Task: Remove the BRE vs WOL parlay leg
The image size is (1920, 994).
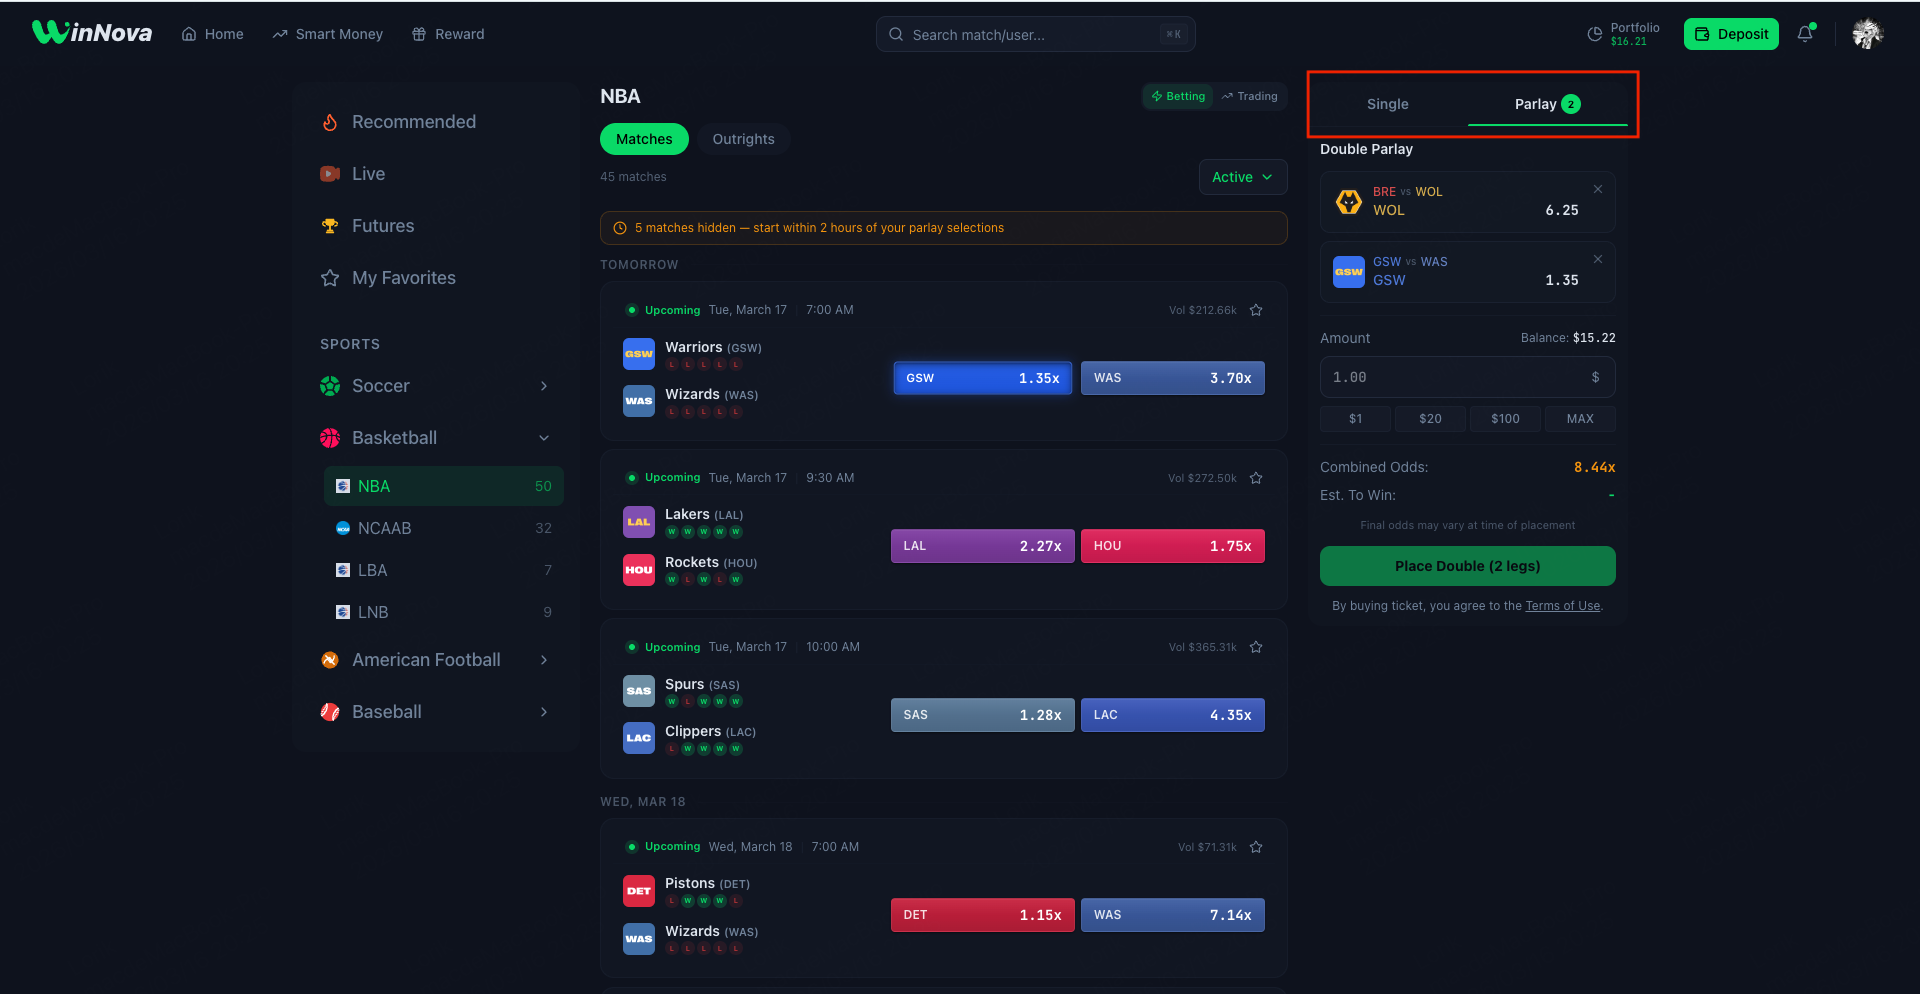Action: (1597, 189)
